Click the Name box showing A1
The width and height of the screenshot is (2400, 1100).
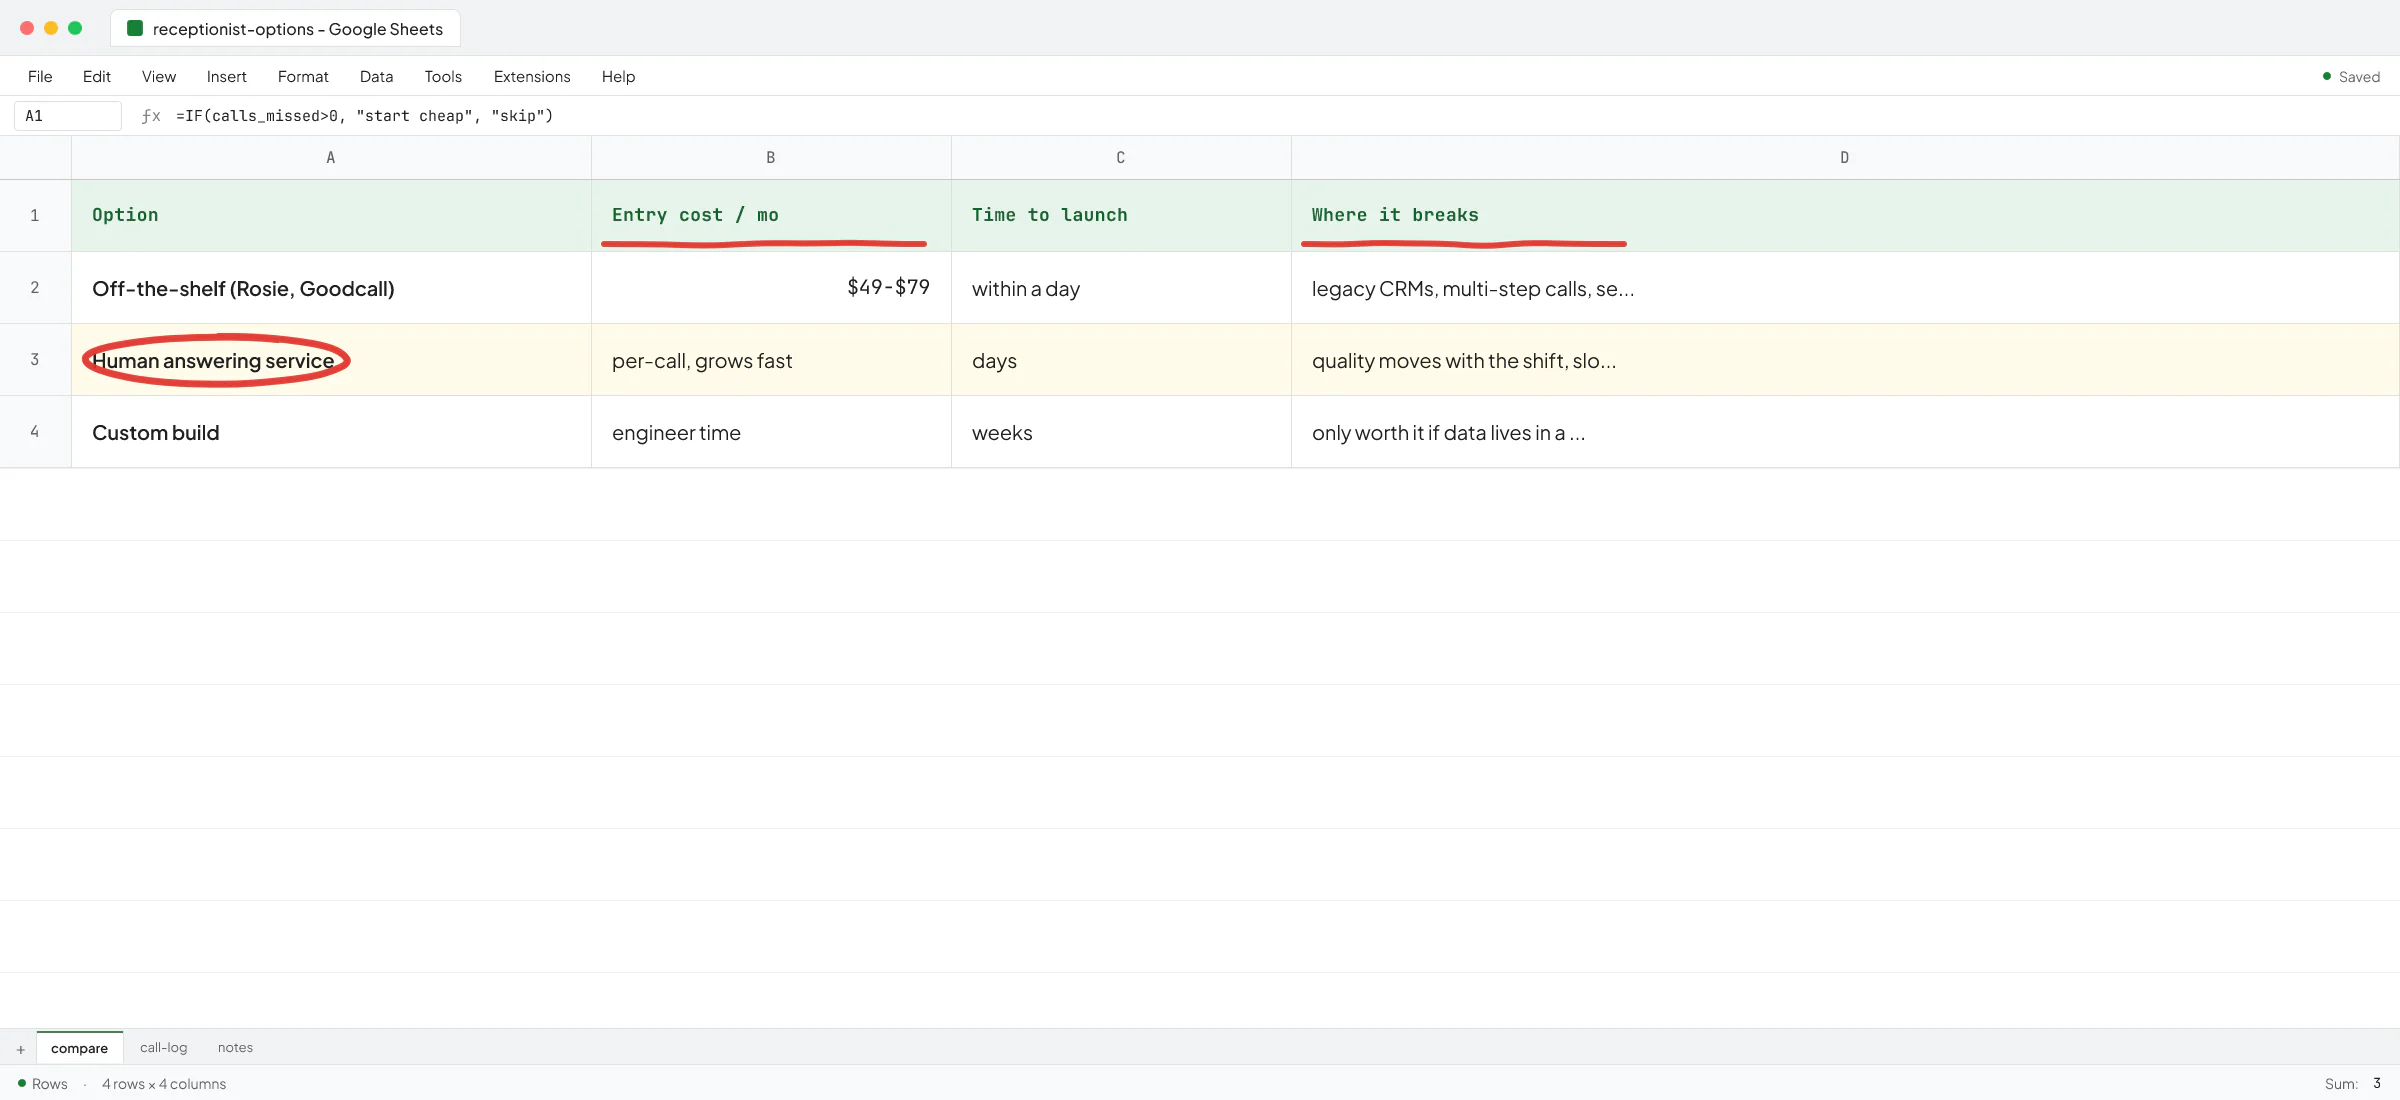pyautogui.click(x=68, y=116)
